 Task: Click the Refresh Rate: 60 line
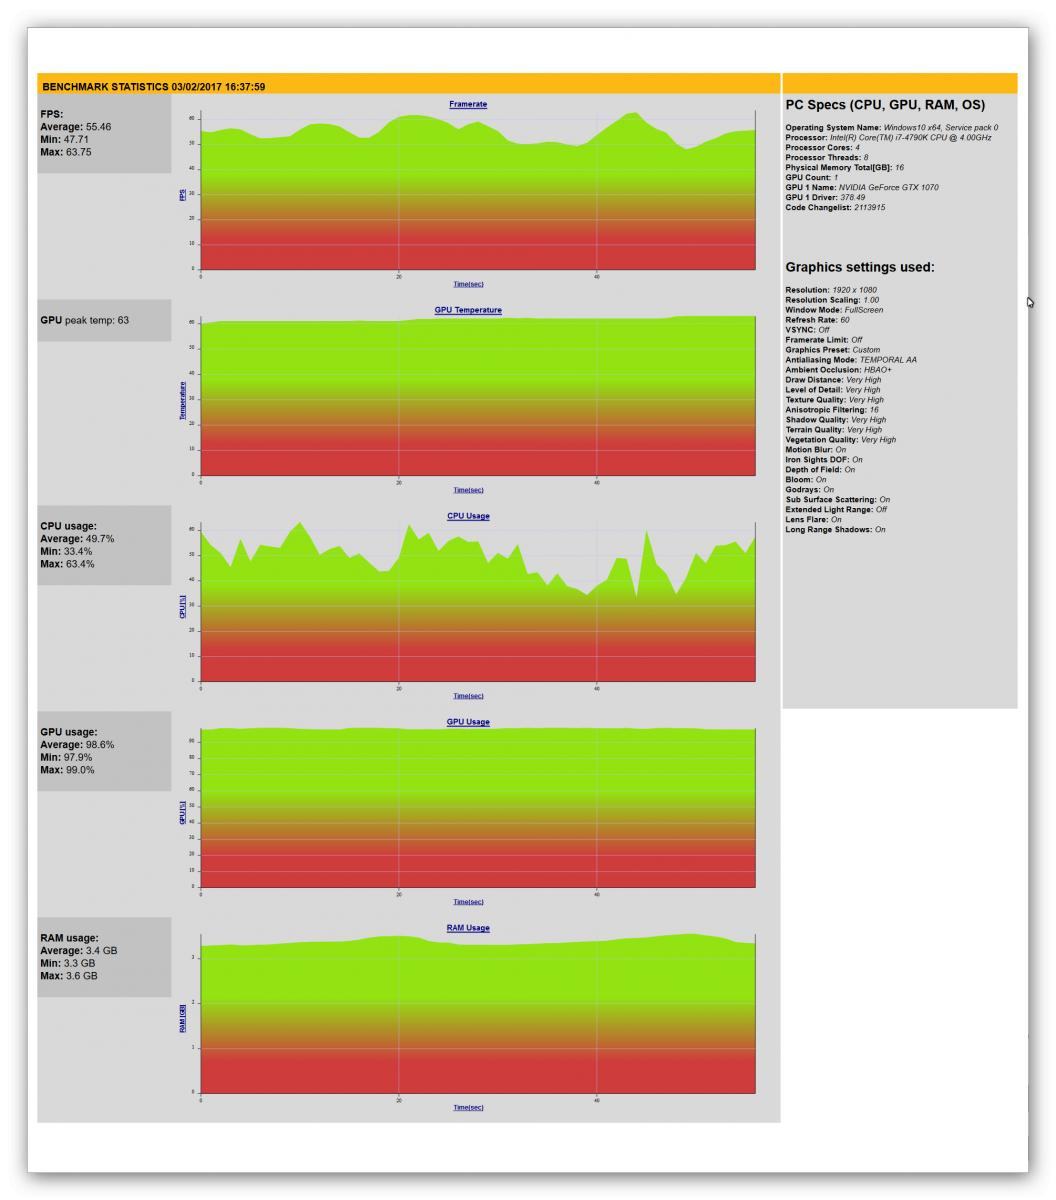pos(818,320)
